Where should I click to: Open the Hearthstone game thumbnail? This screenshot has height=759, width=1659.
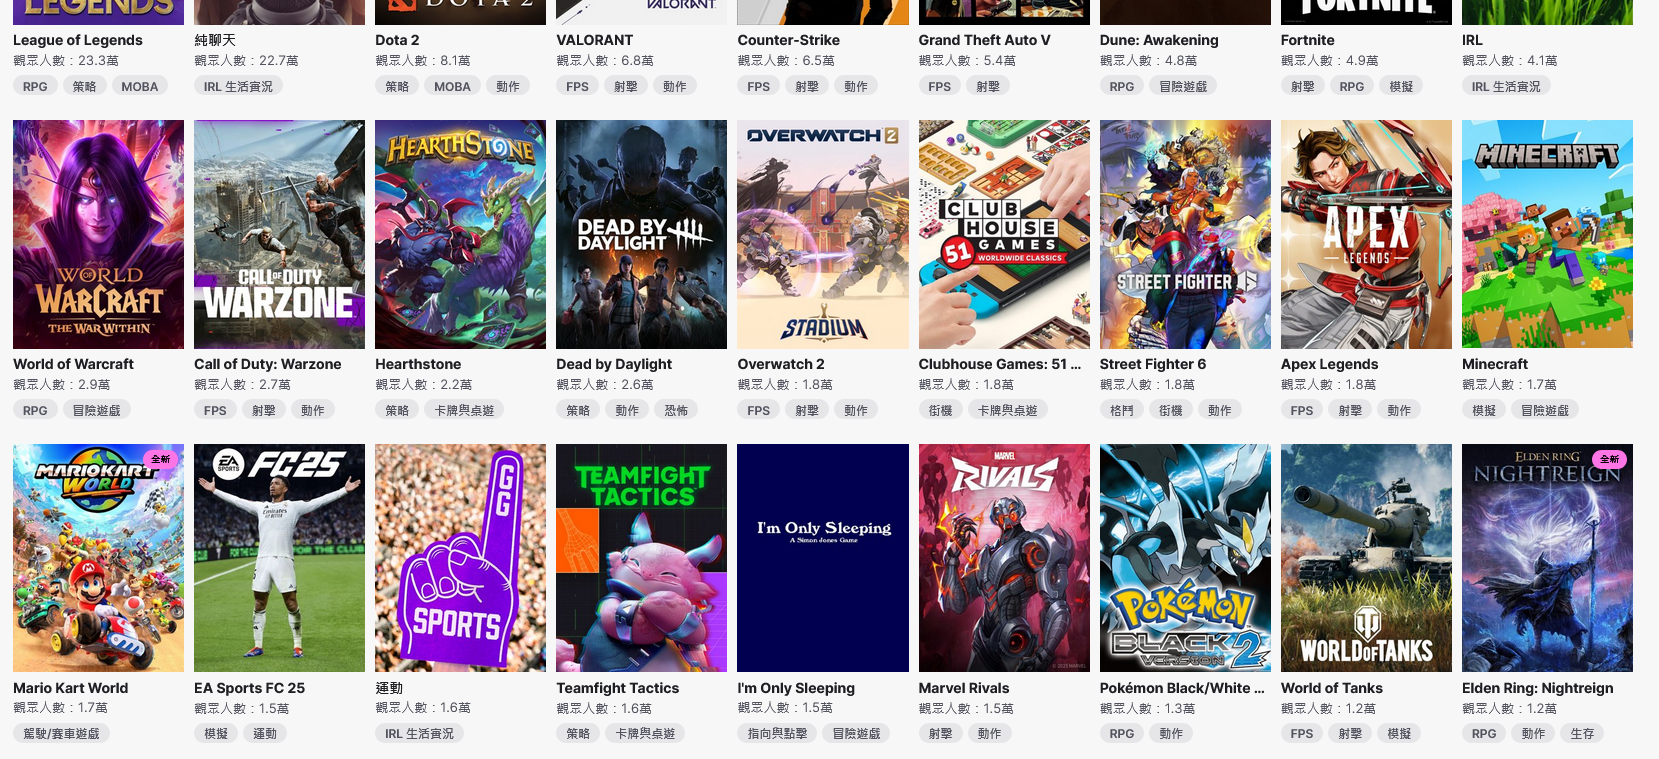(x=460, y=234)
